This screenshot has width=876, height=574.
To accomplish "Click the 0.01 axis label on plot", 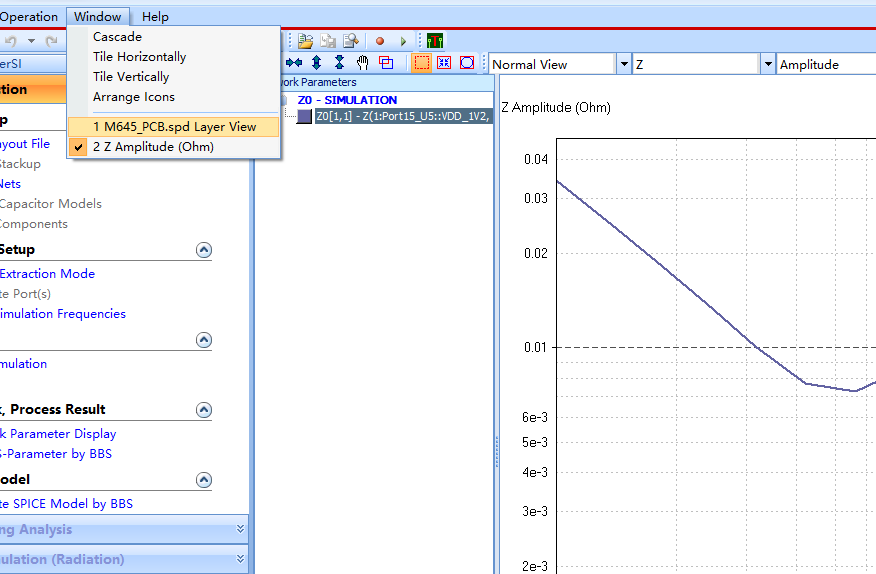I will point(535,348).
